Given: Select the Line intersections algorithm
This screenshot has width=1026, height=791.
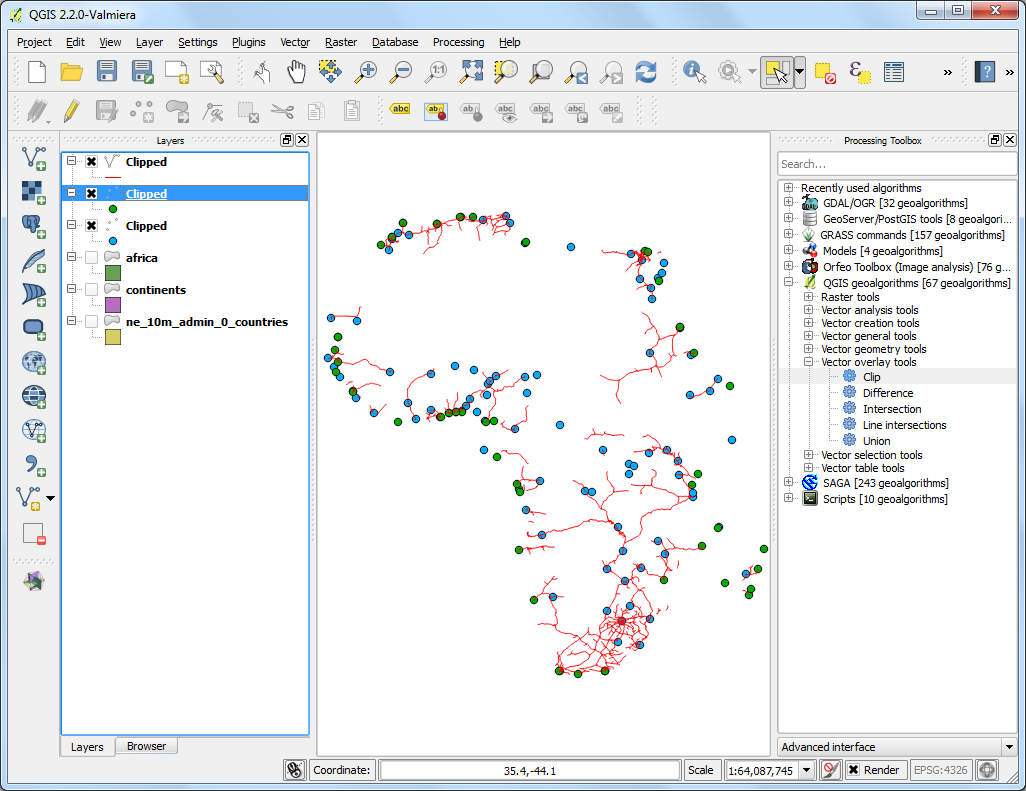Looking at the screenshot, I should 904,425.
